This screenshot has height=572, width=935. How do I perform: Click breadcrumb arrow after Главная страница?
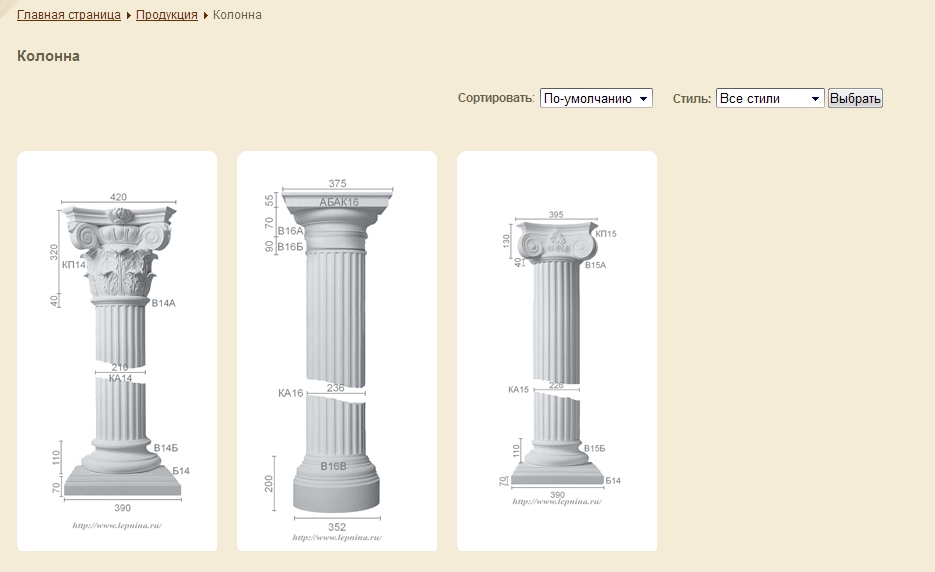tap(129, 16)
